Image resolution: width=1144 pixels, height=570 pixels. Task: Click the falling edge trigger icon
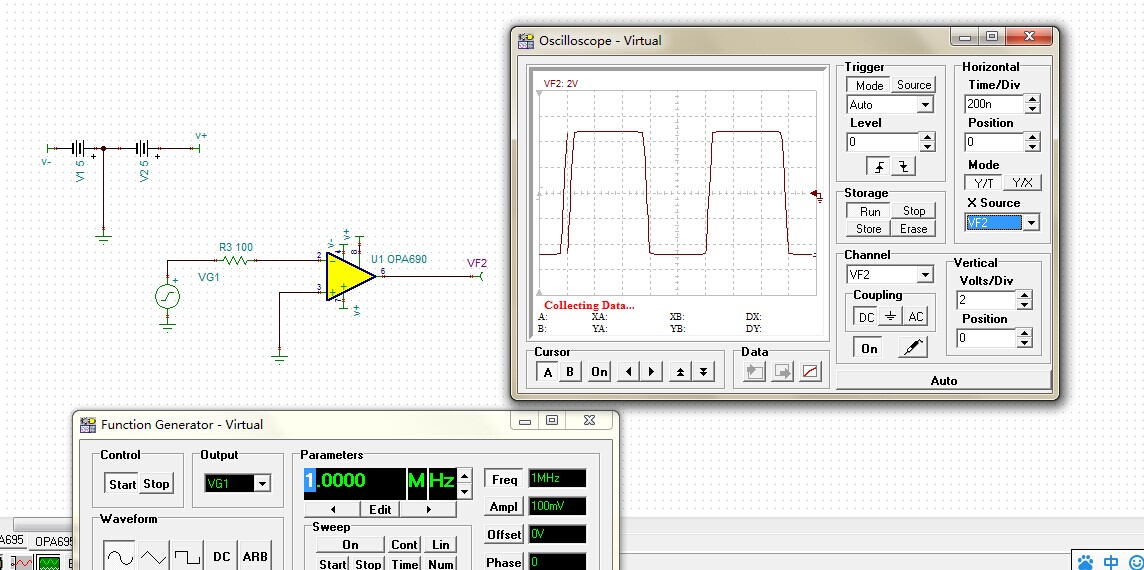click(x=904, y=167)
